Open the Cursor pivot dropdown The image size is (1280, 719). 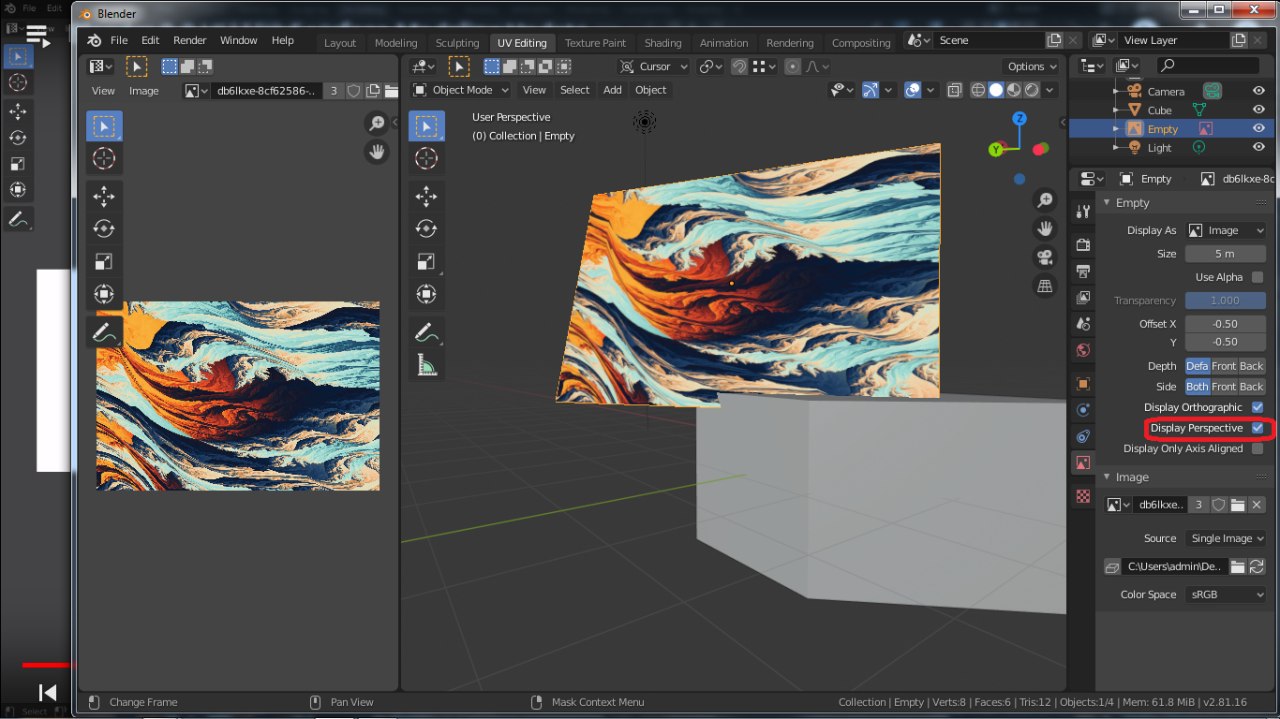[654, 66]
